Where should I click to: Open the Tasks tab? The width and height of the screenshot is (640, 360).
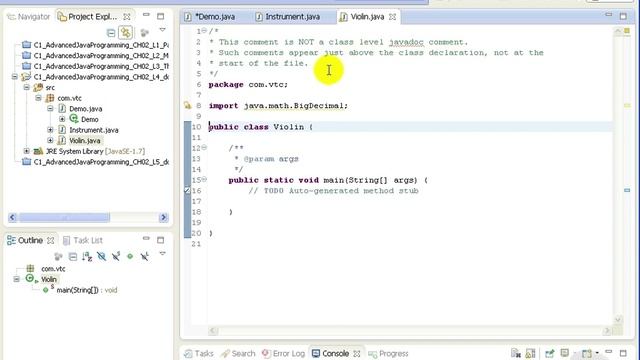pos(199,353)
